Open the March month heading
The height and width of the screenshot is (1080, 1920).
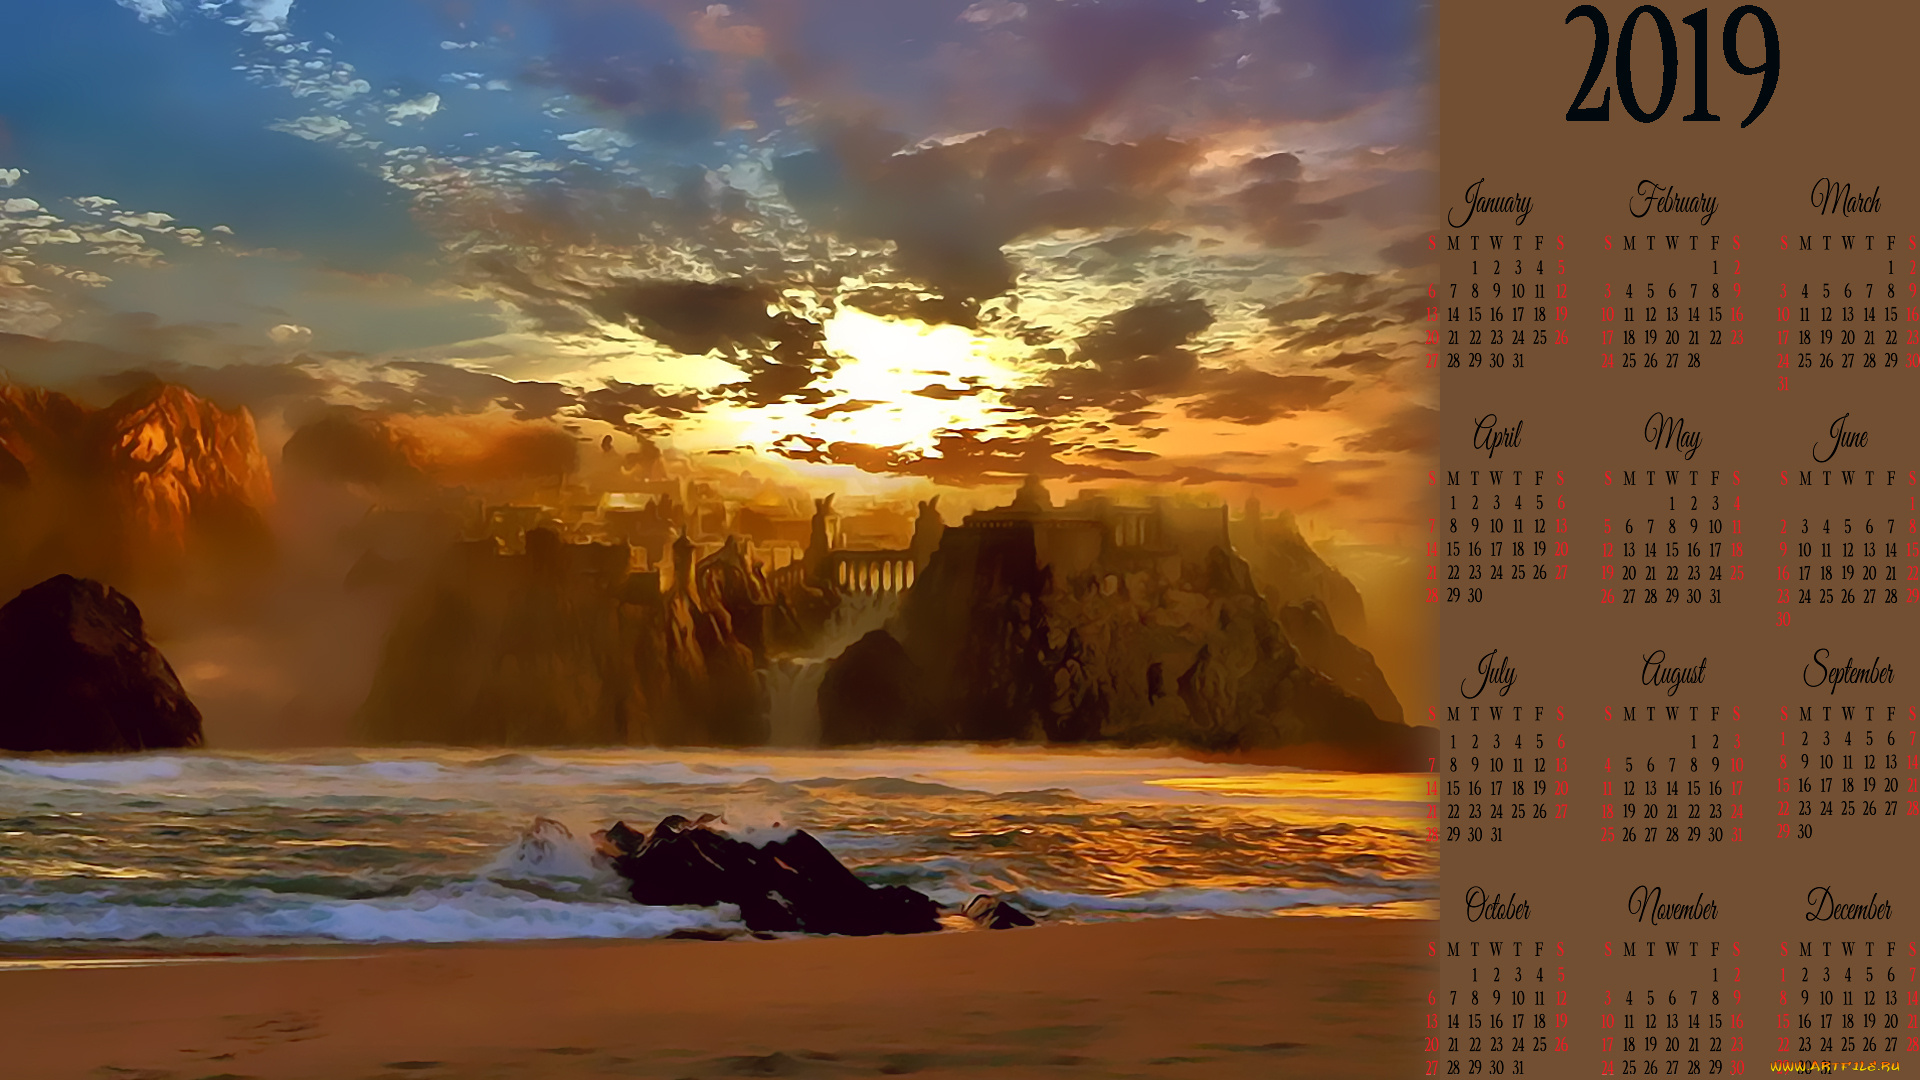1846,200
